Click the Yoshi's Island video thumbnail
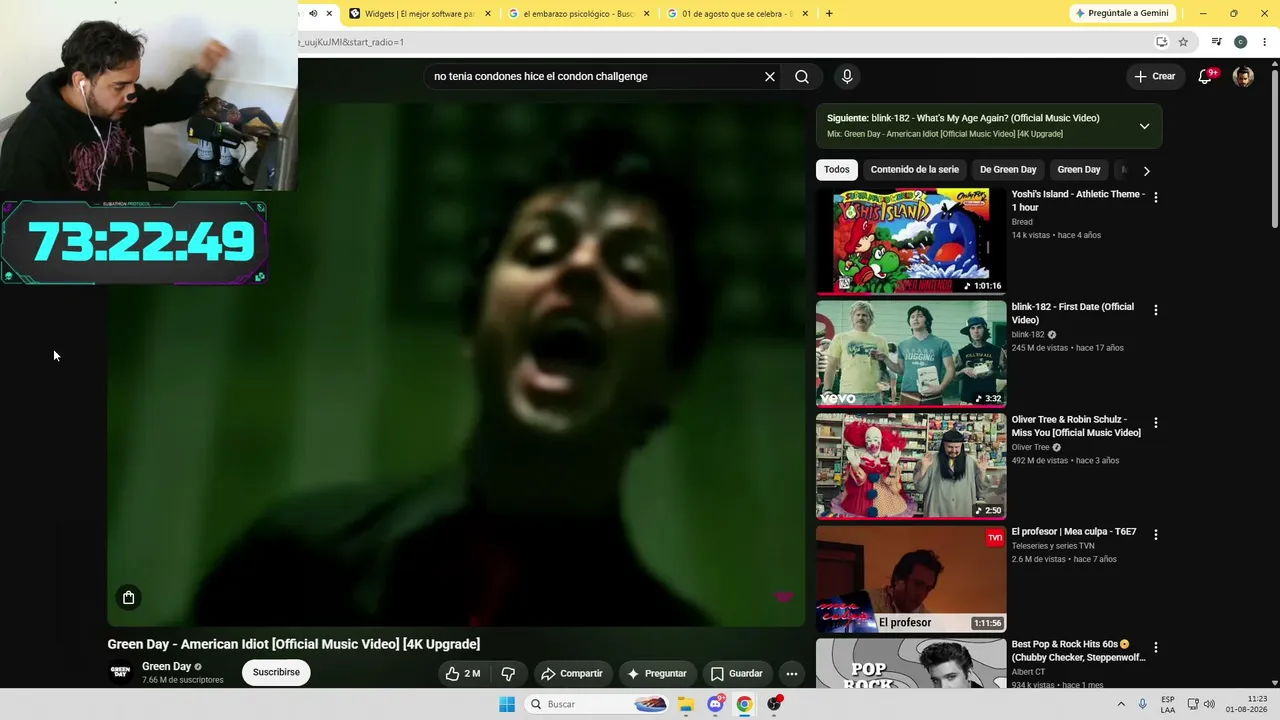 coord(911,241)
